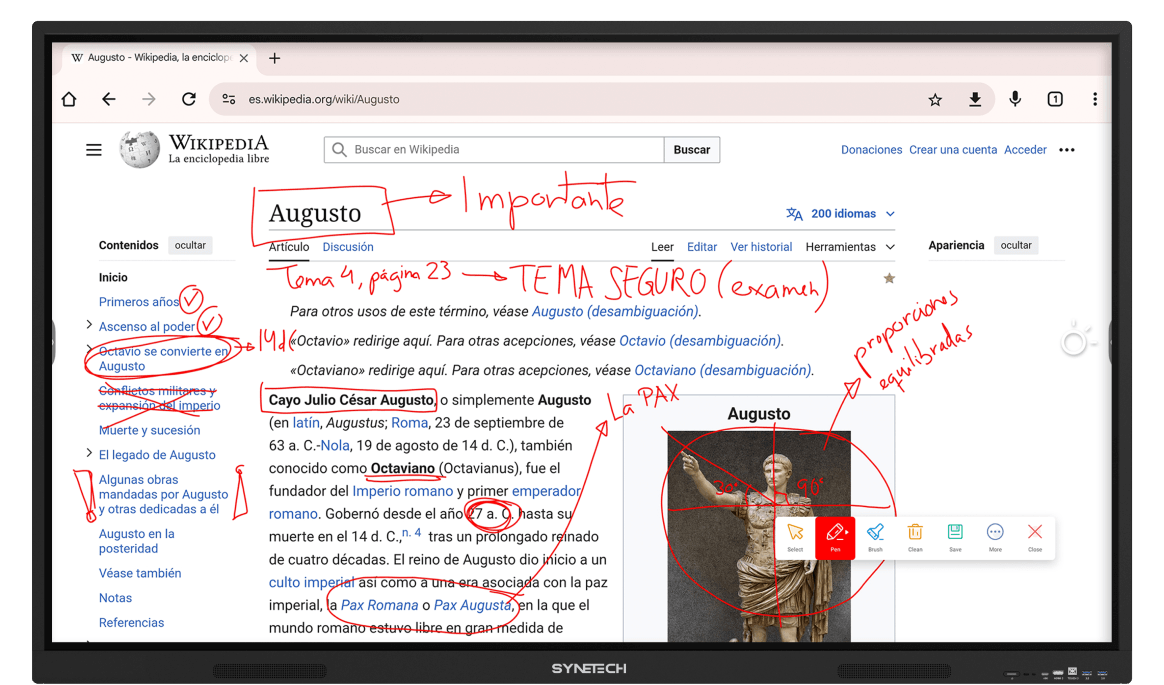Click the featured article star badge
This screenshot has width=1164, height=685.
(889, 278)
